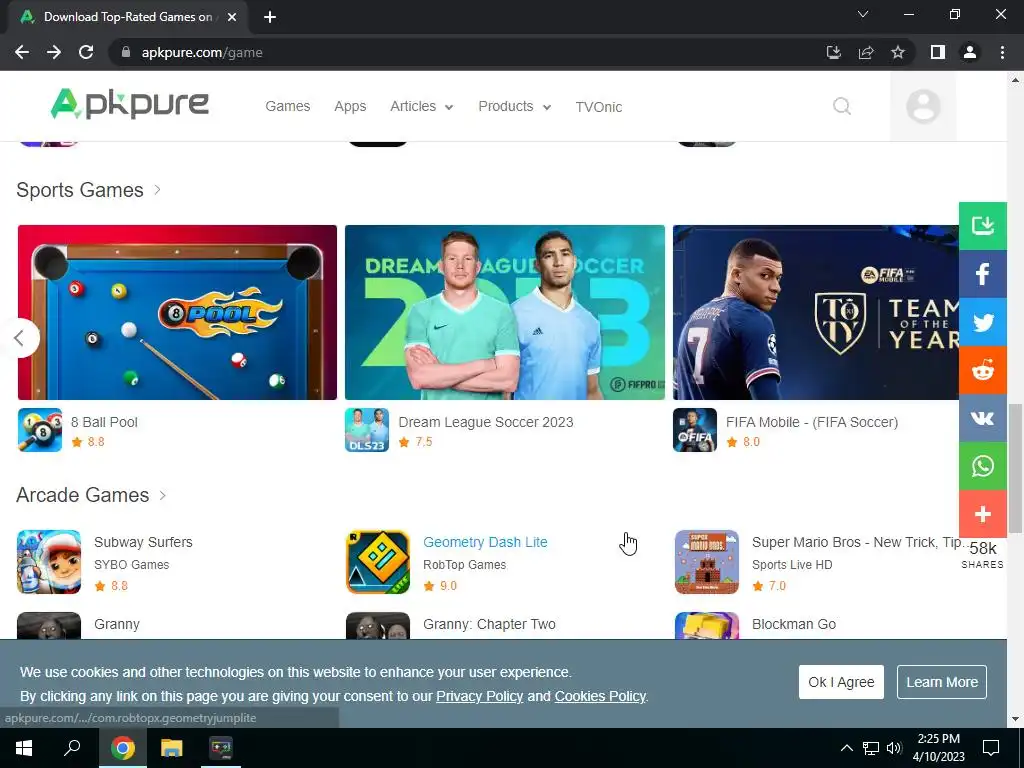
Task: Reload the page in Chrome
Action: [x=86, y=52]
